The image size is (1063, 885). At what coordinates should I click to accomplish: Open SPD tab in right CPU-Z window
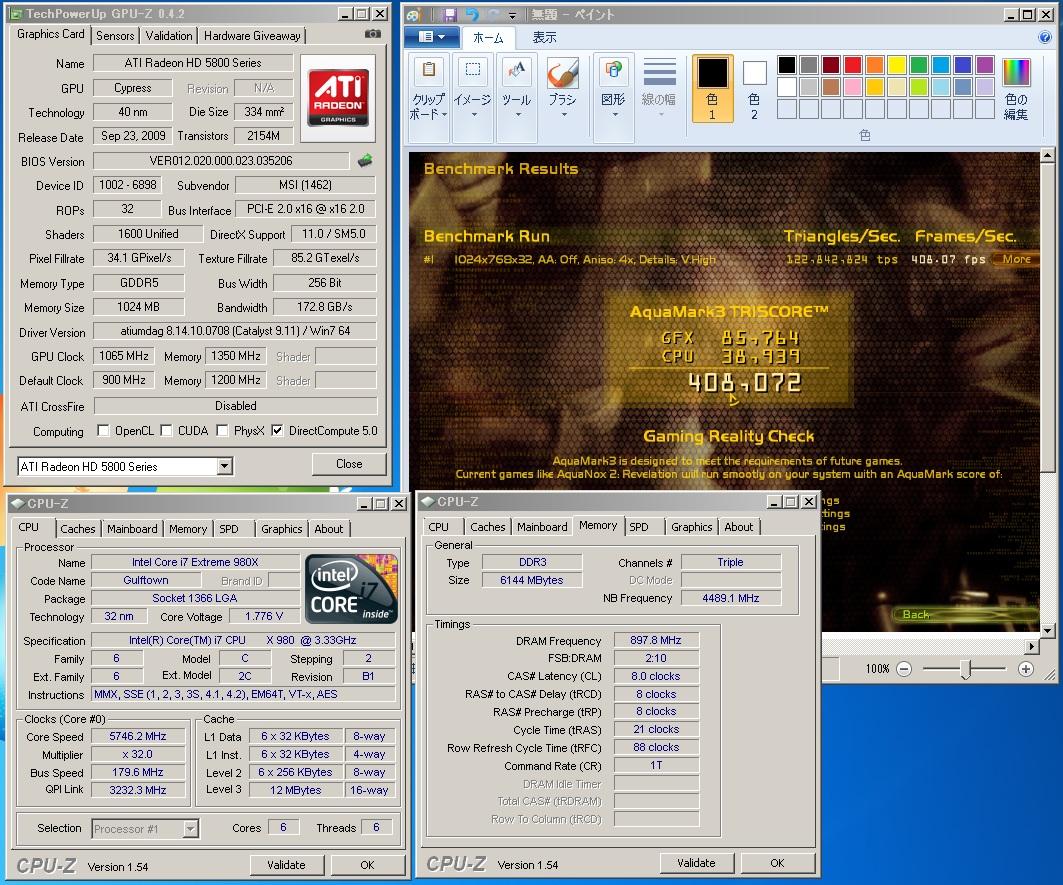(x=639, y=526)
